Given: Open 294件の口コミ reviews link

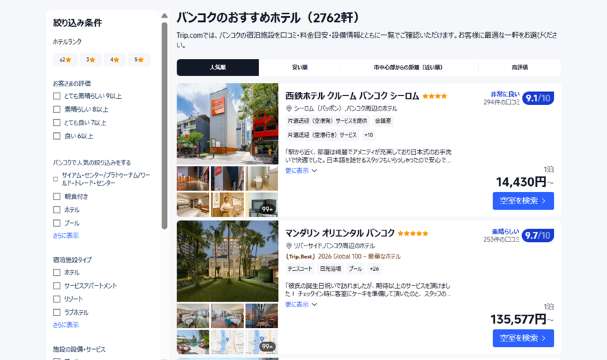Looking at the screenshot, I should 501,102.
